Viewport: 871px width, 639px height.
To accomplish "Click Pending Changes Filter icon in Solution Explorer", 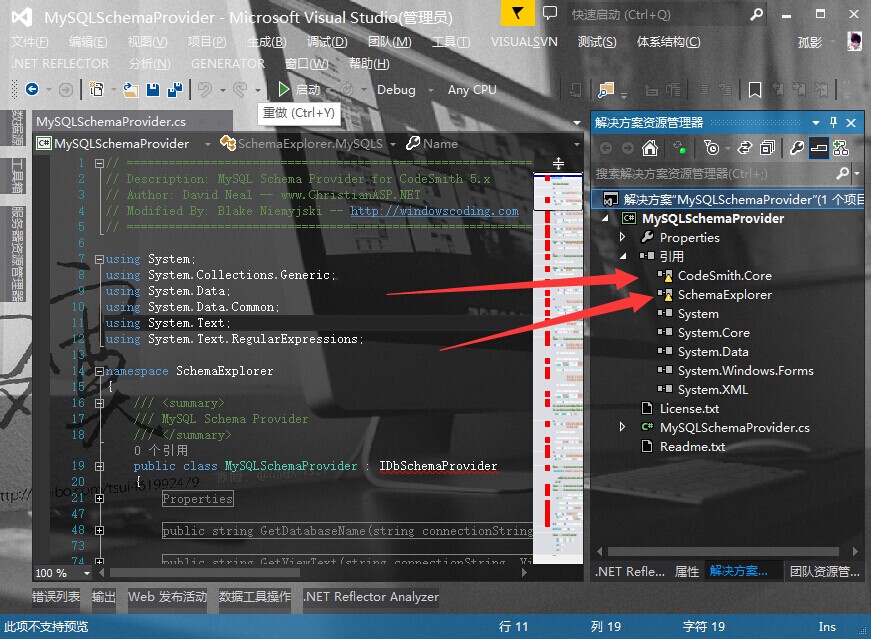I will (x=711, y=148).
